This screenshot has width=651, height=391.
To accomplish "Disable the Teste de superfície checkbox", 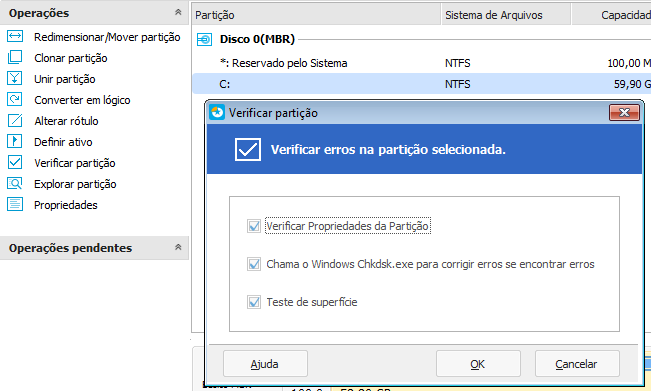I will tap(254, 302).
